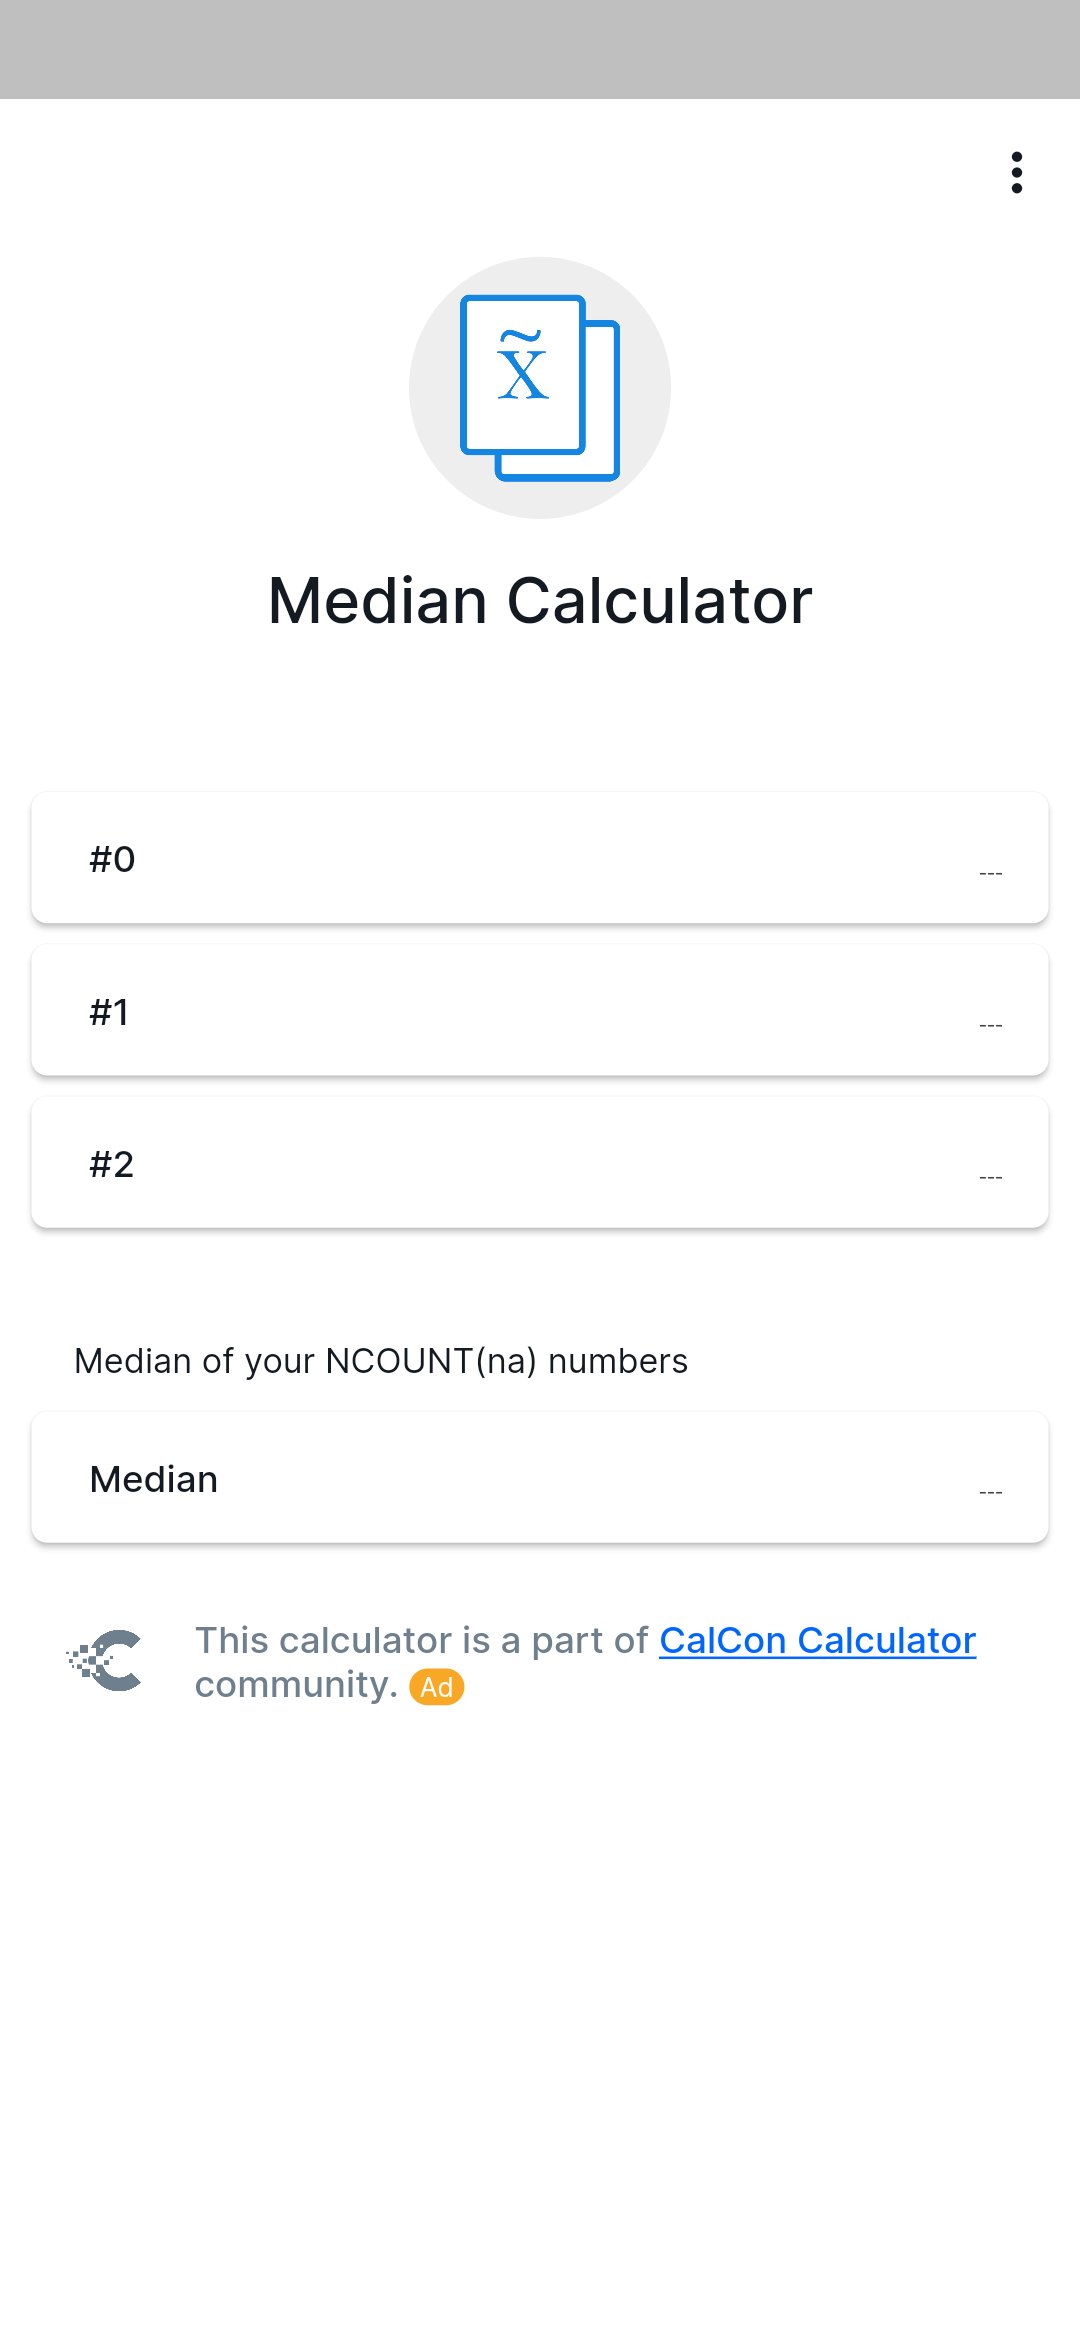Click the dashes placeholder in #1 row
The height and width of the screenshot is (2340, 1080).
pos(990,1025)
